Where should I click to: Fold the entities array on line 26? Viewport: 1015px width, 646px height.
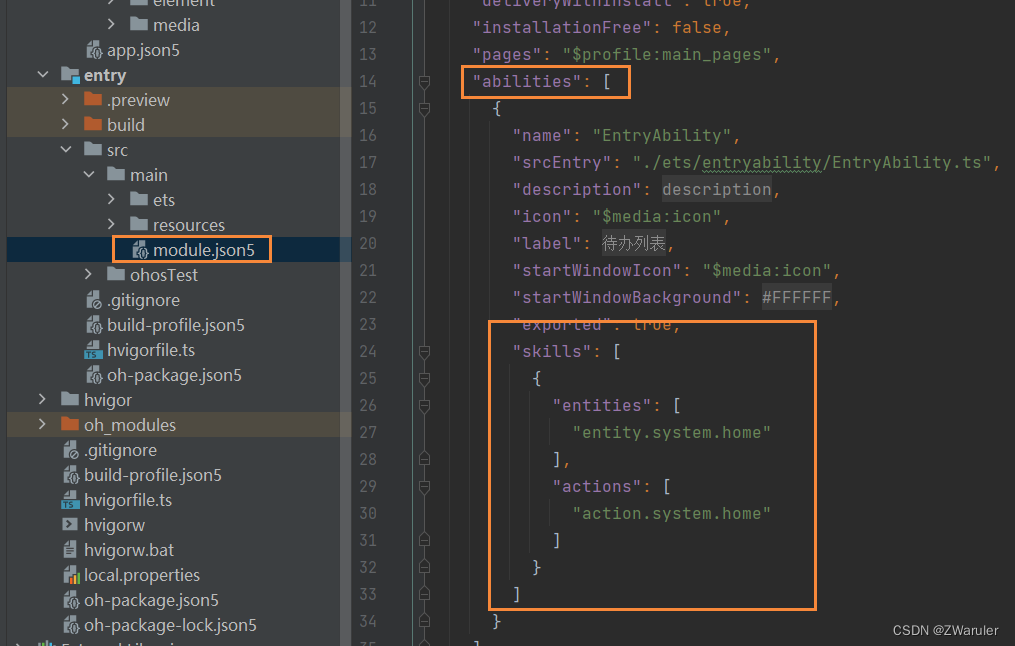click(425, 406)
